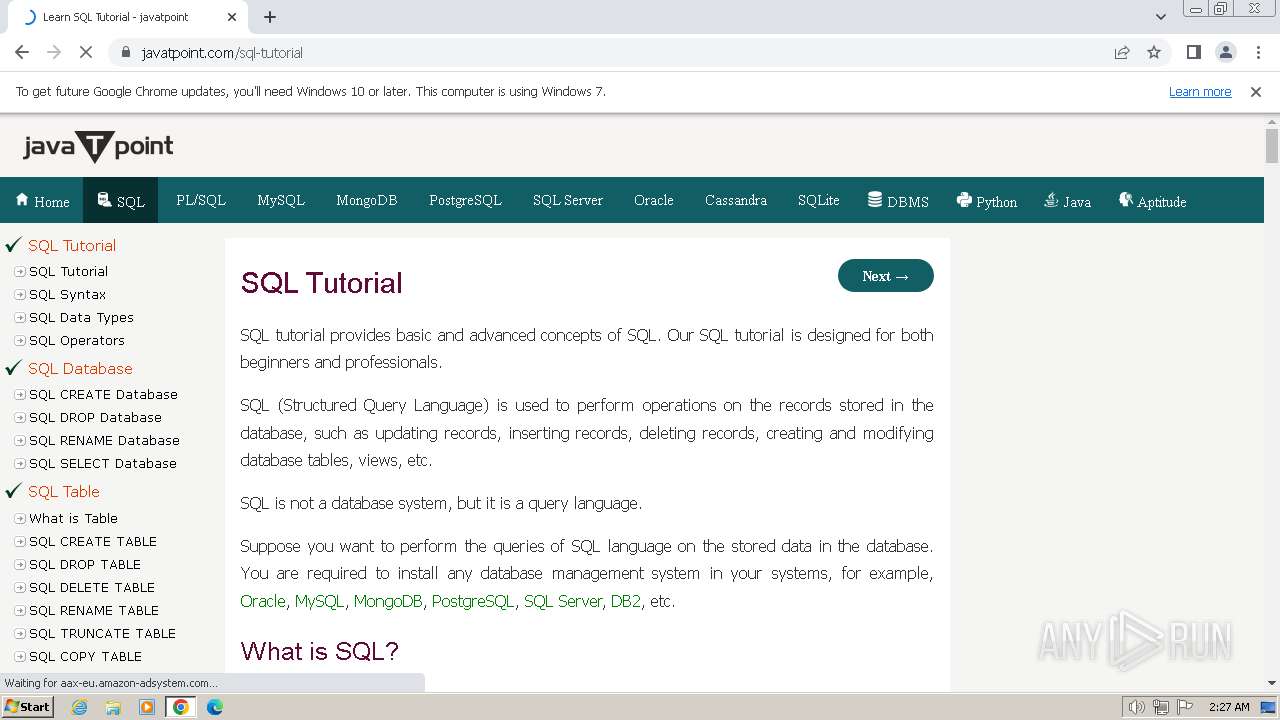Follow the MySQL link in the paragraph
1280x720 pixels.
pos(319,601)
